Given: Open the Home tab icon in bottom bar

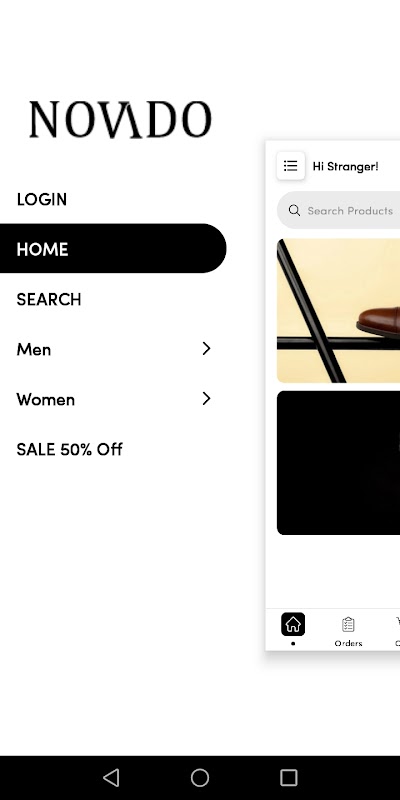Looking at the screenshot, I should coord(293,624).
